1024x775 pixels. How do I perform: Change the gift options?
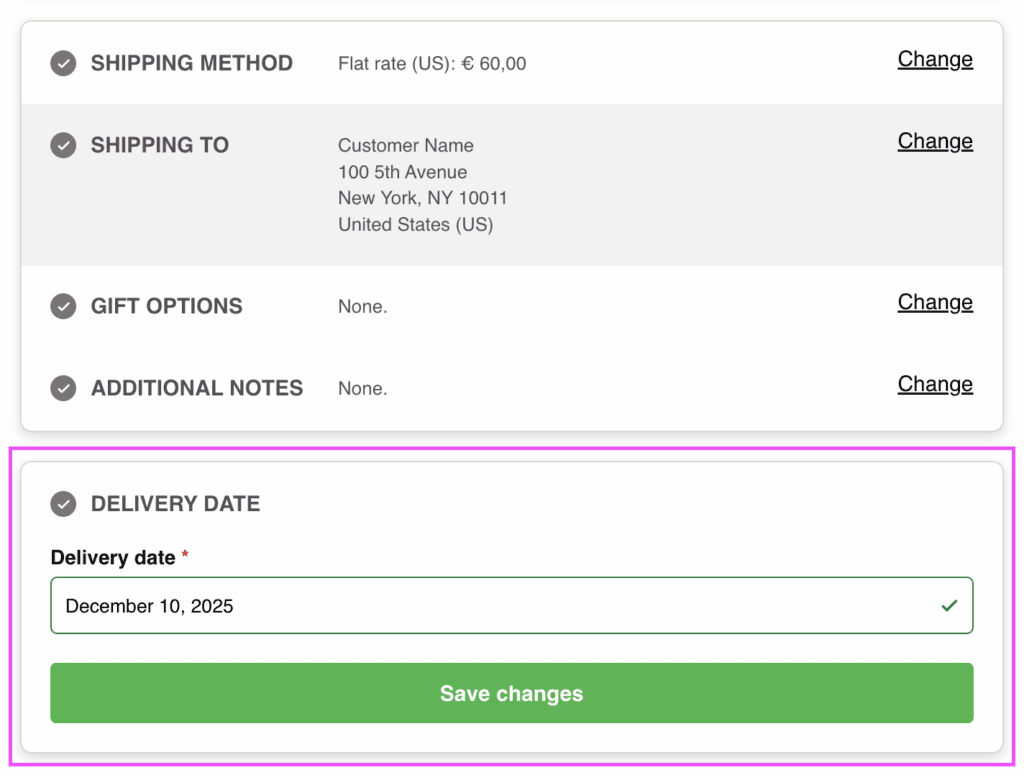click(x=934, y=302)
